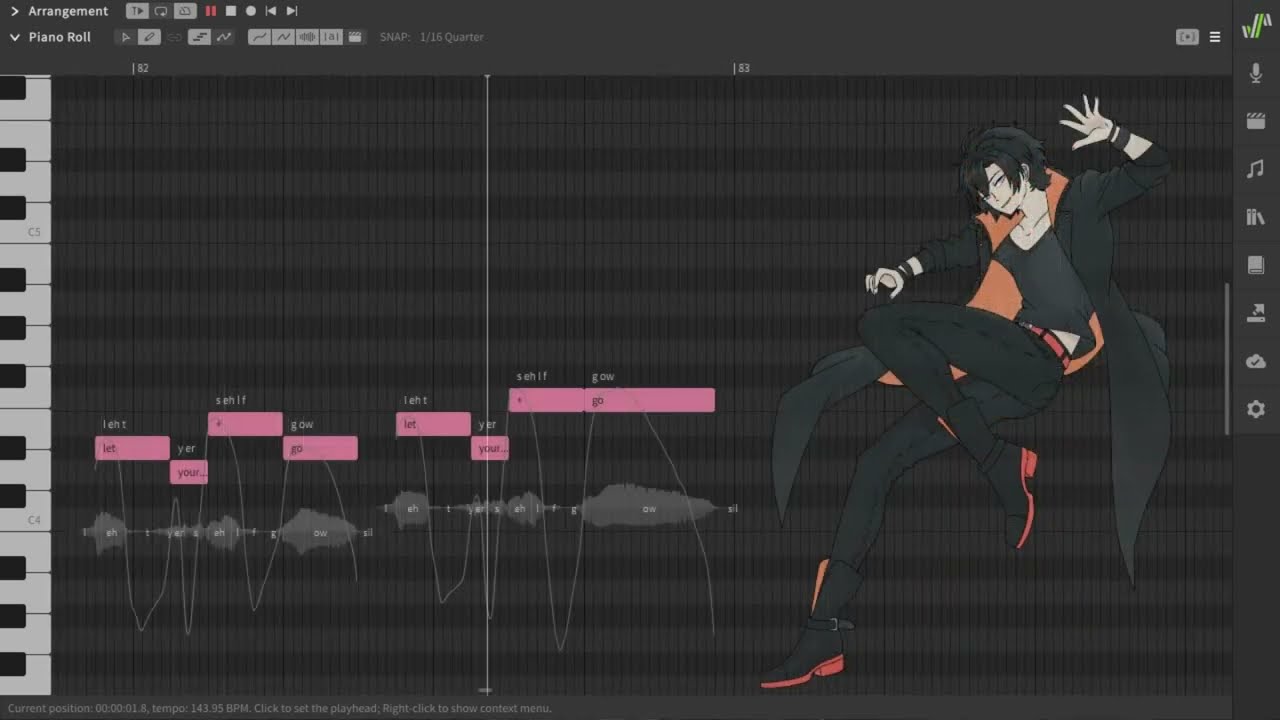Click the large 'ow' waveform segment

648,508
